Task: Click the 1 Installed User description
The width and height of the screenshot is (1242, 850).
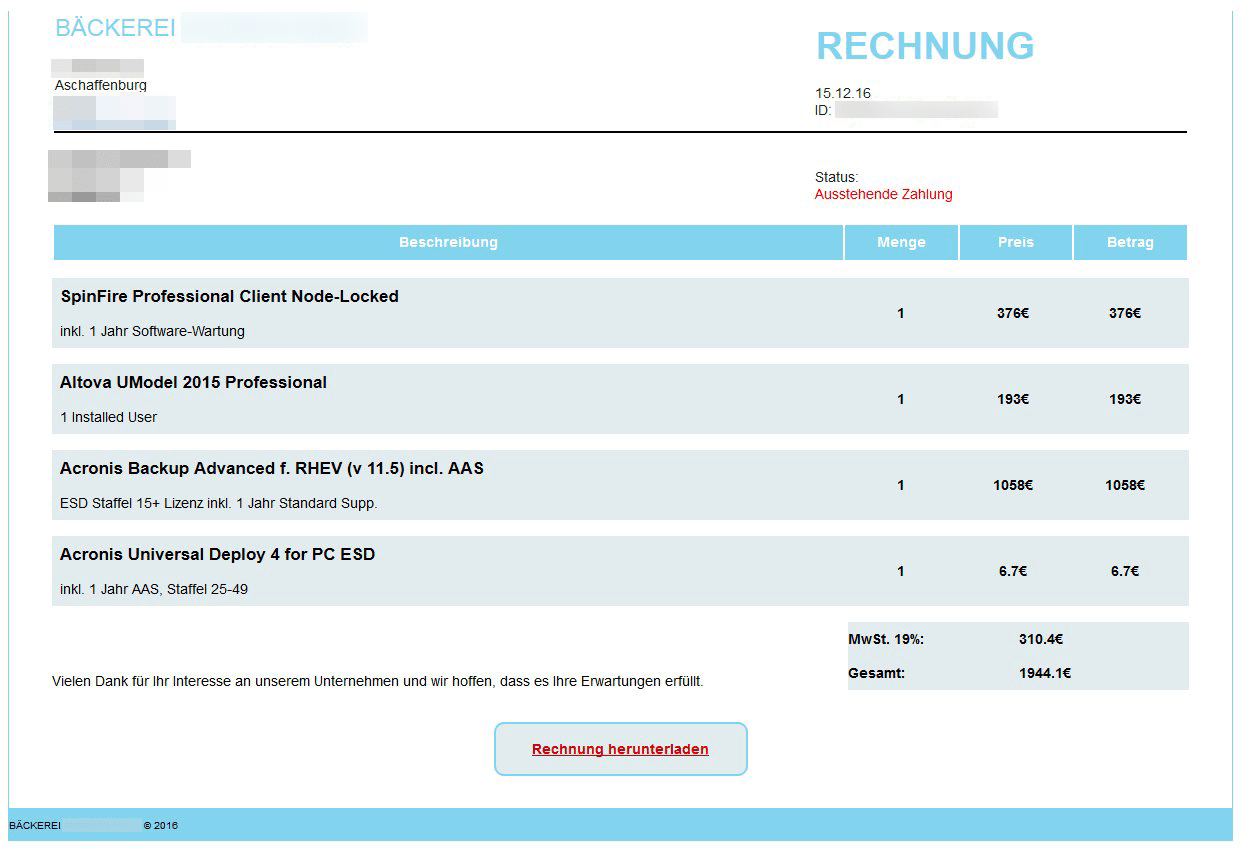Action: tap(108, 417)
